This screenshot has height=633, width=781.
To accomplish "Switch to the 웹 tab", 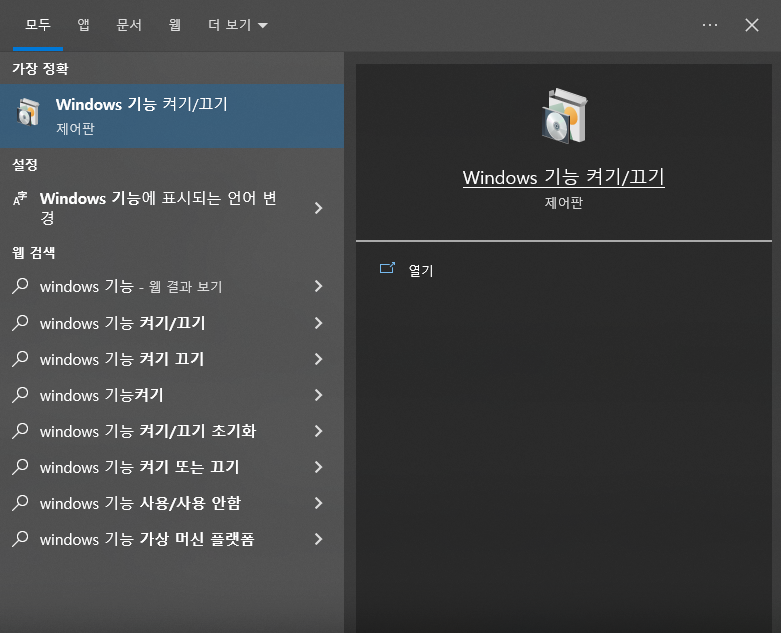I will pyautogui.click(x=175, y=25).
